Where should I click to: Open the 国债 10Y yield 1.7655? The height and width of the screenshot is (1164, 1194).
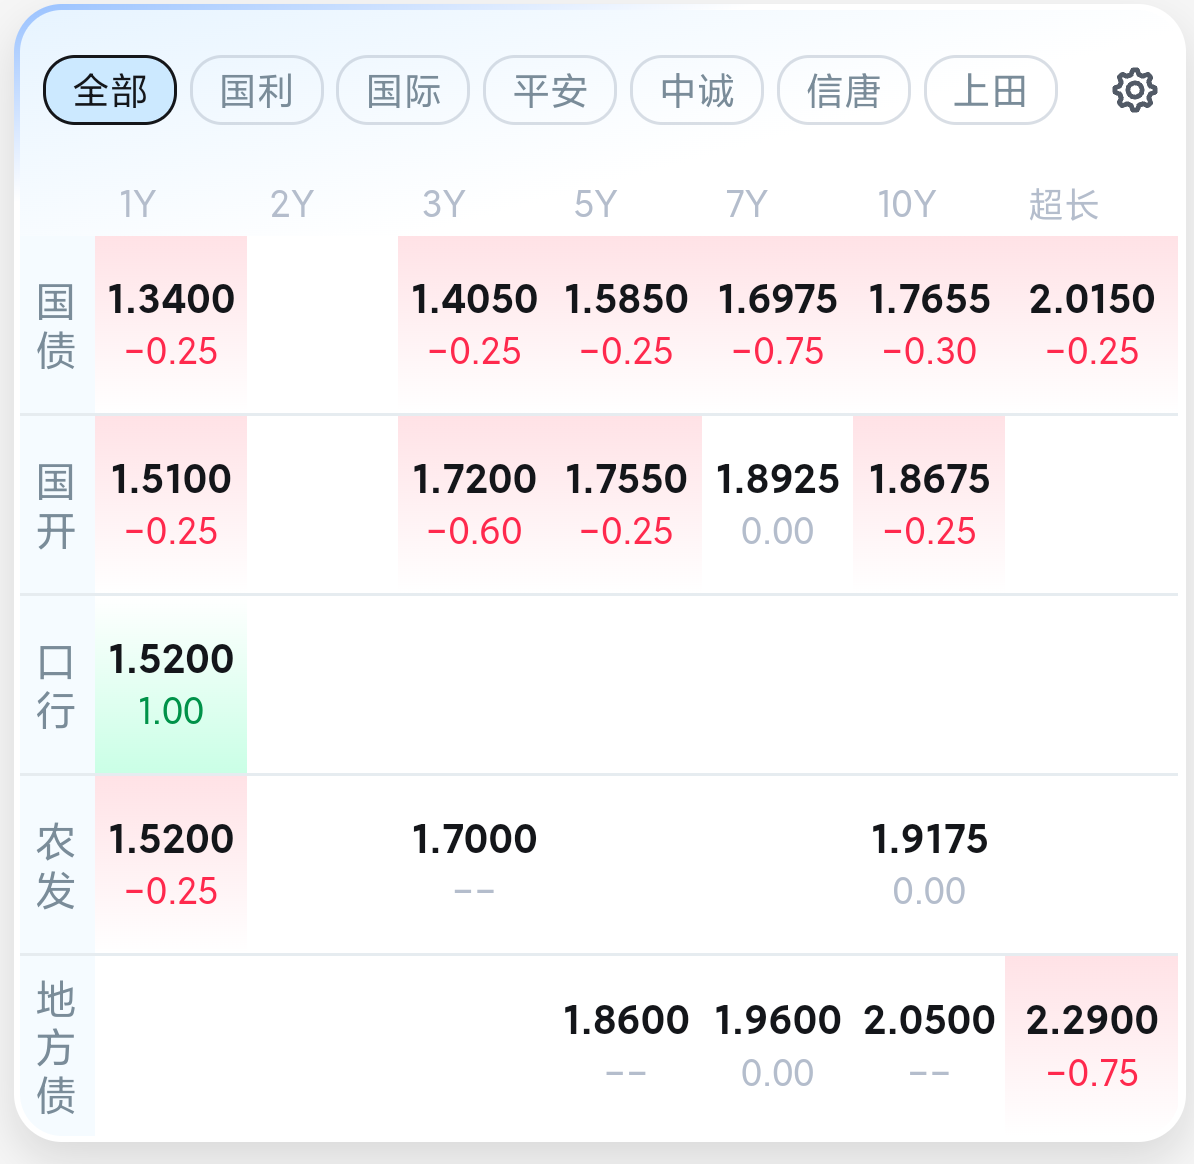pyautogui.click(x=929, y=323)
